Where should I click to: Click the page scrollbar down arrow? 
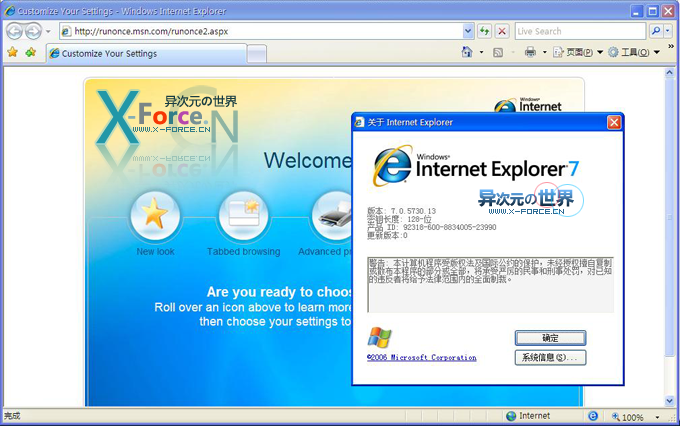point(670,401)
